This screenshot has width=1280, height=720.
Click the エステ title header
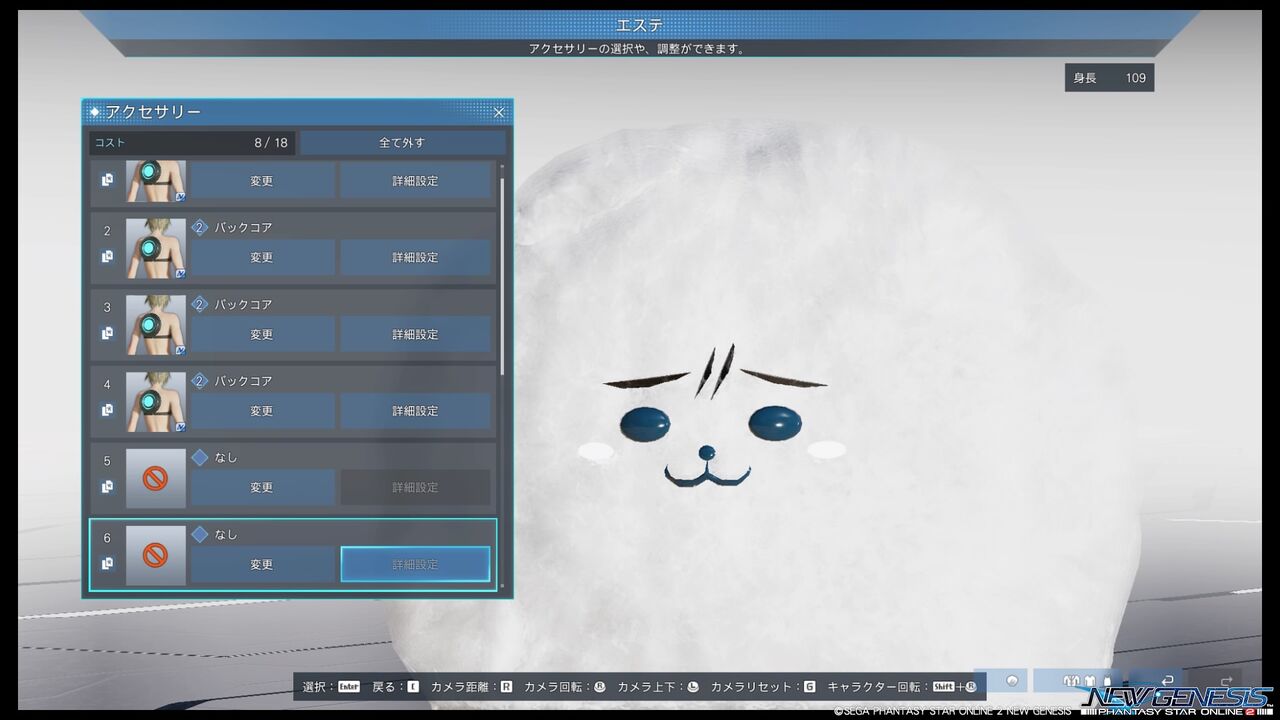640,25
